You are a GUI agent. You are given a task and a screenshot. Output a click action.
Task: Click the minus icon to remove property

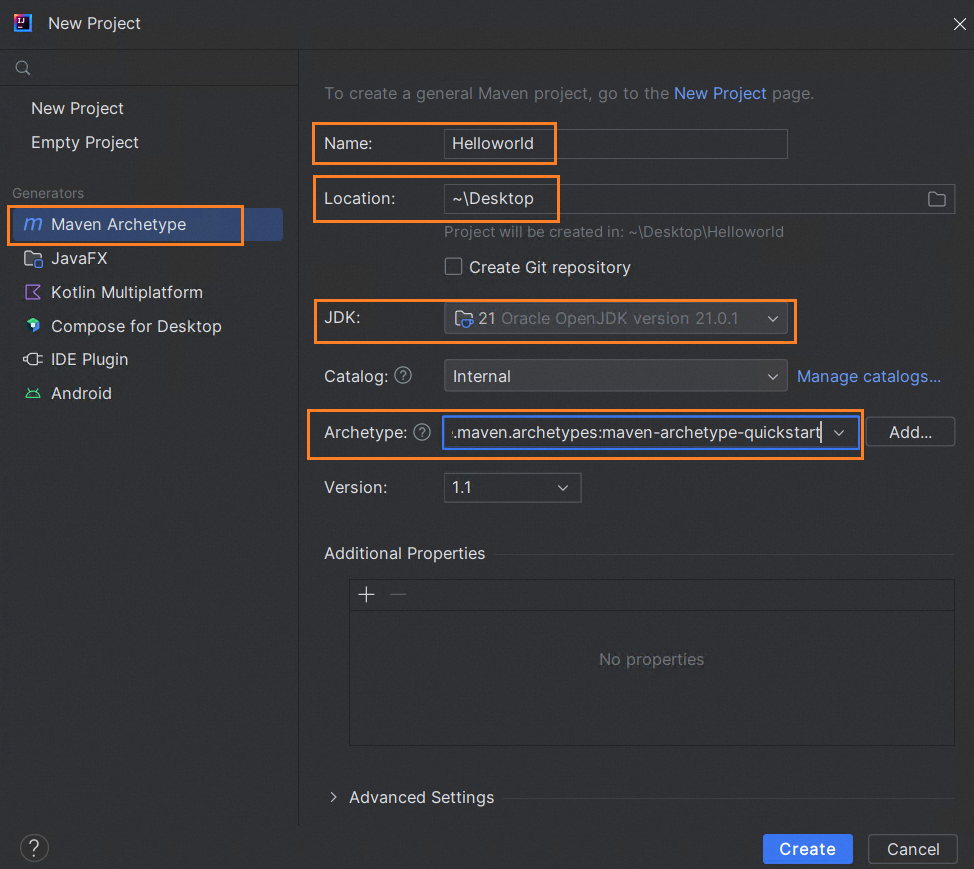[x=398, y=595]
